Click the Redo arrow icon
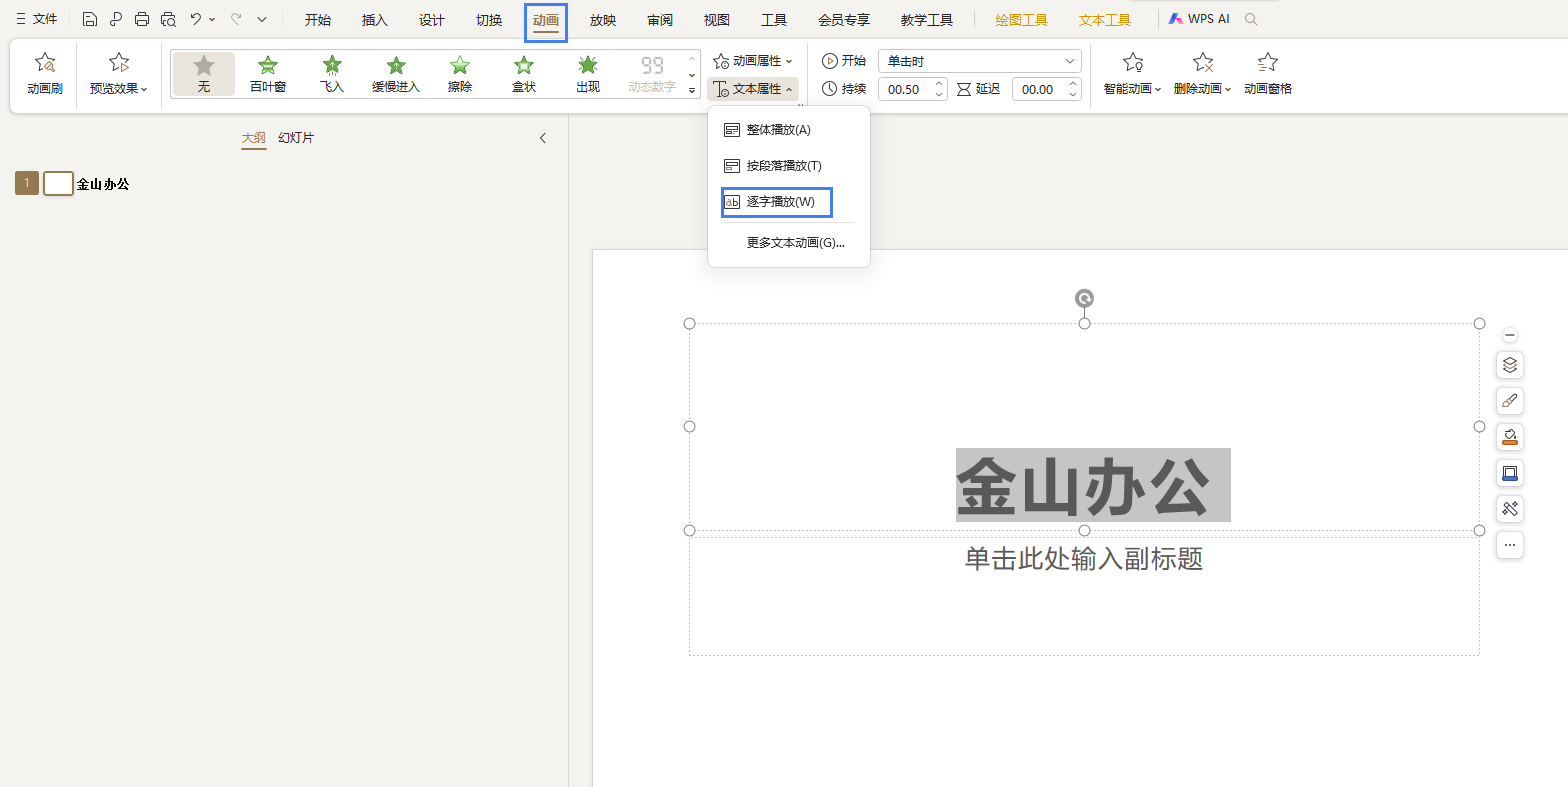The height and width of the screenshot is (787, 1568). coord(236,19)
